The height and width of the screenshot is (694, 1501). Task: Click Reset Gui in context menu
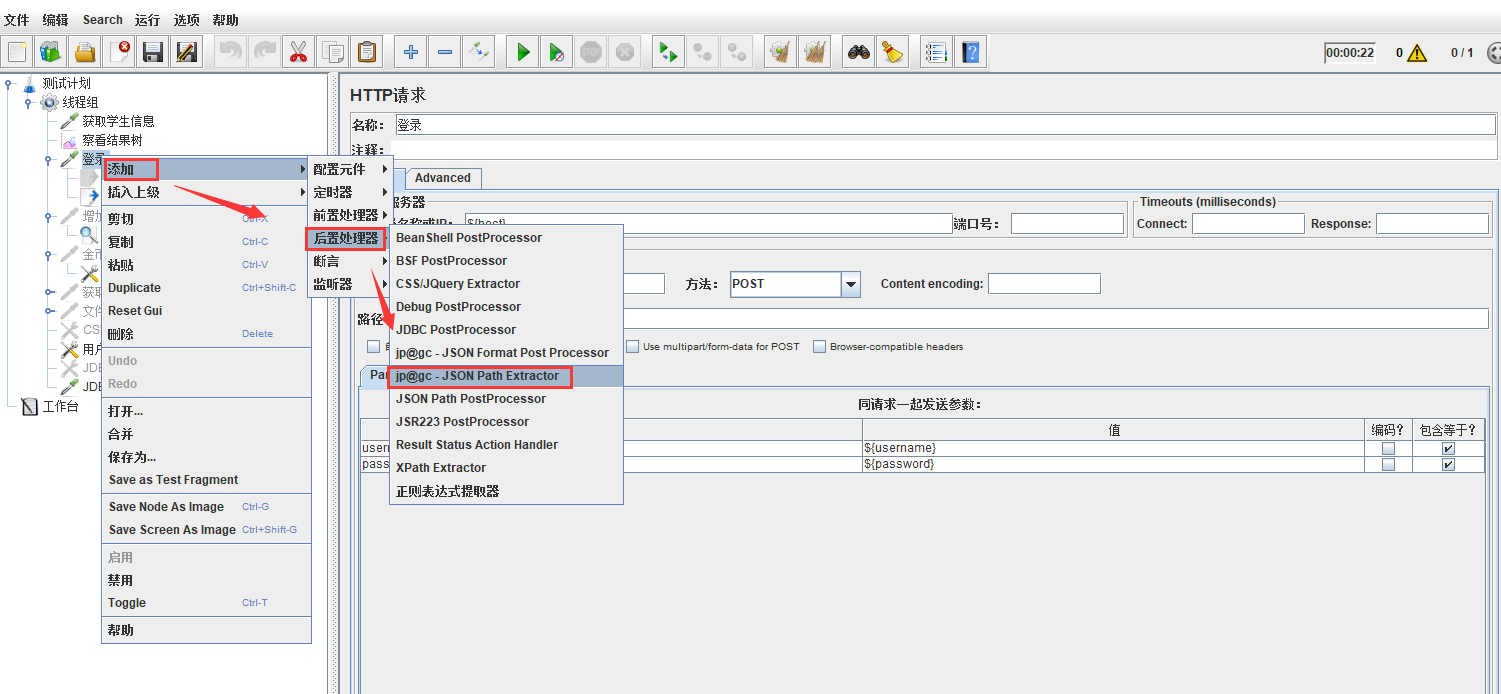click(206, 311)
